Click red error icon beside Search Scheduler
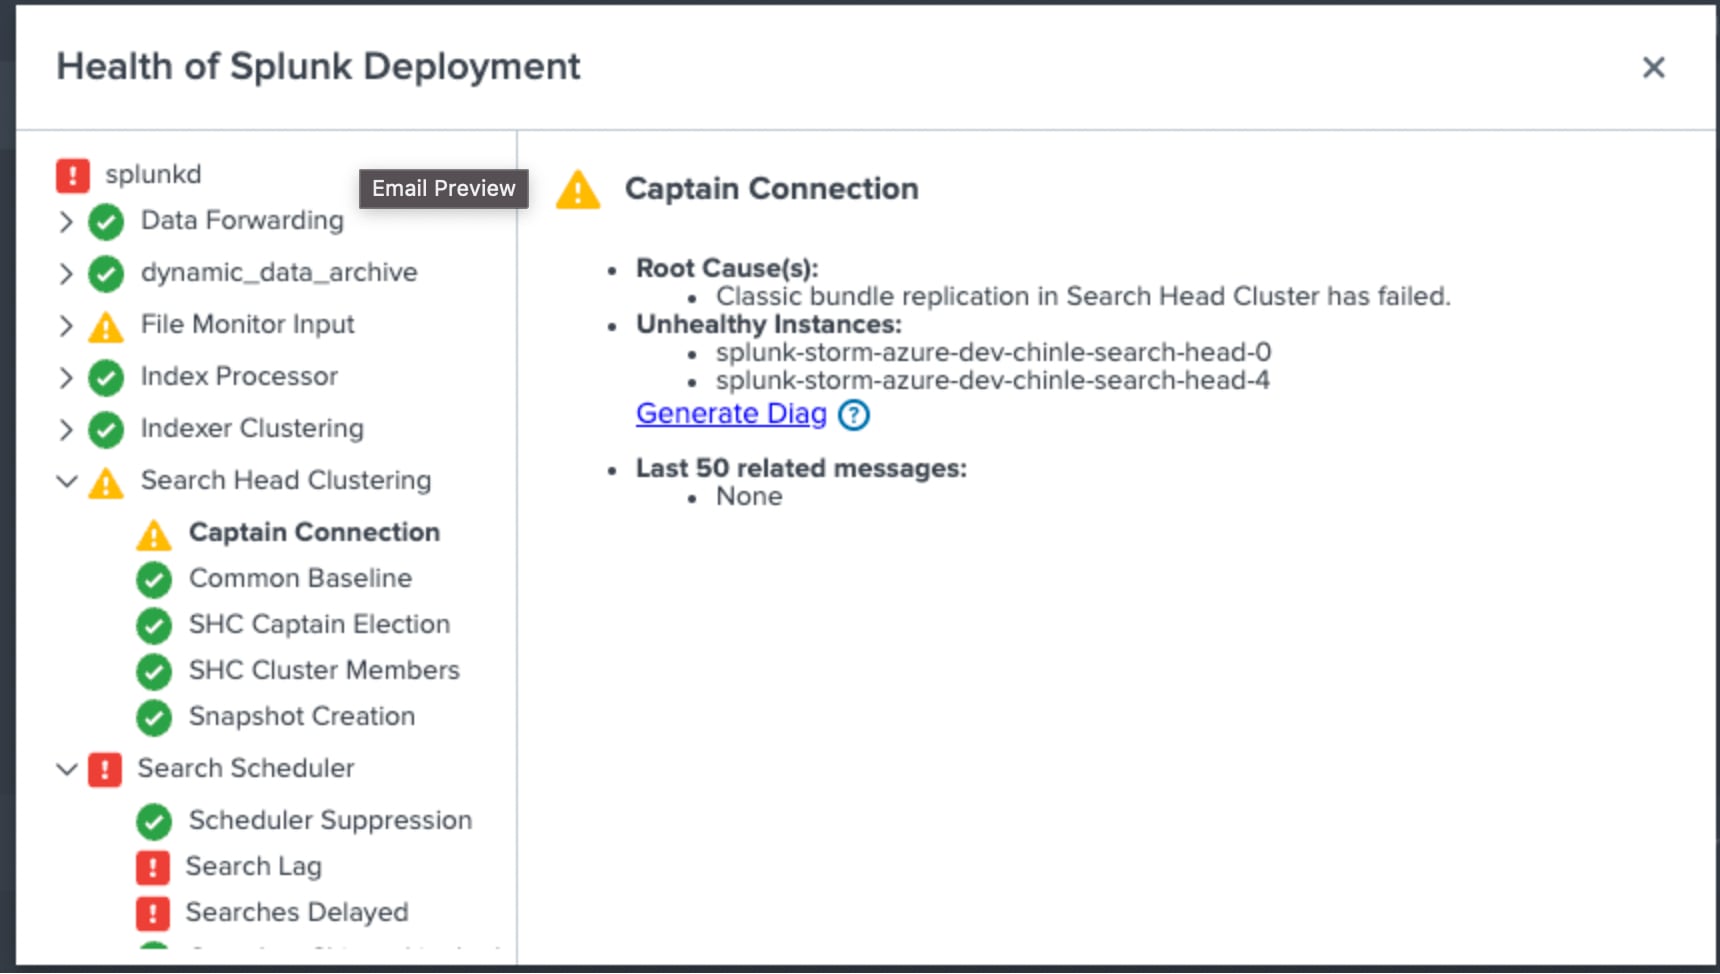The image size is (1720, 974). pyautogui.click(x=105, y=769)
